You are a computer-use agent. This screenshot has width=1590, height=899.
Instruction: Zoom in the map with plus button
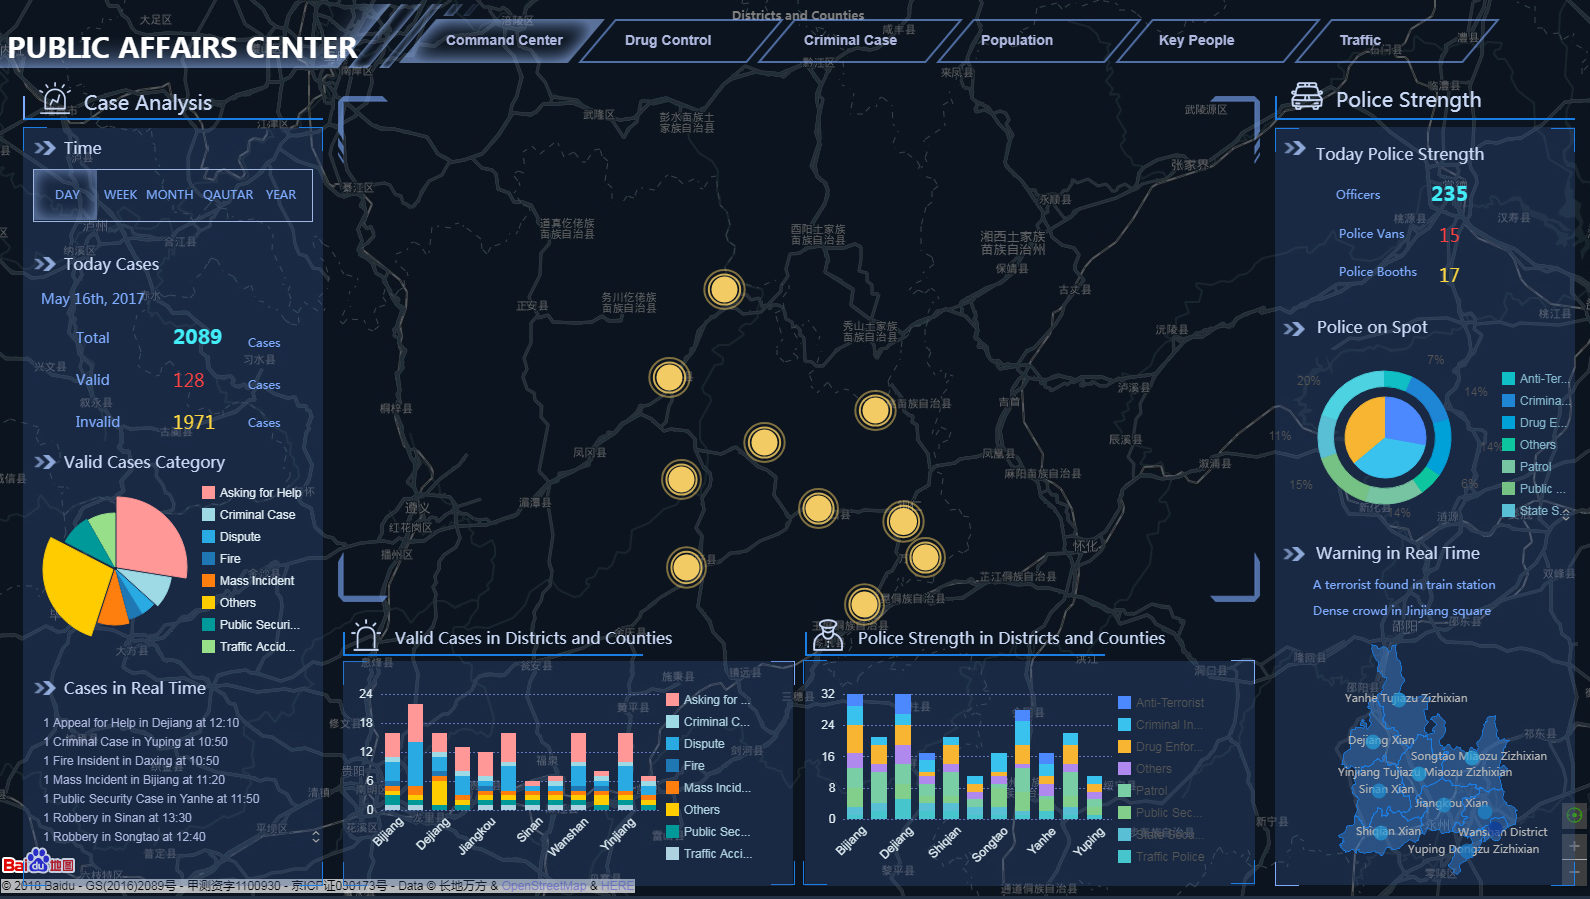(x=1574, y=846)
